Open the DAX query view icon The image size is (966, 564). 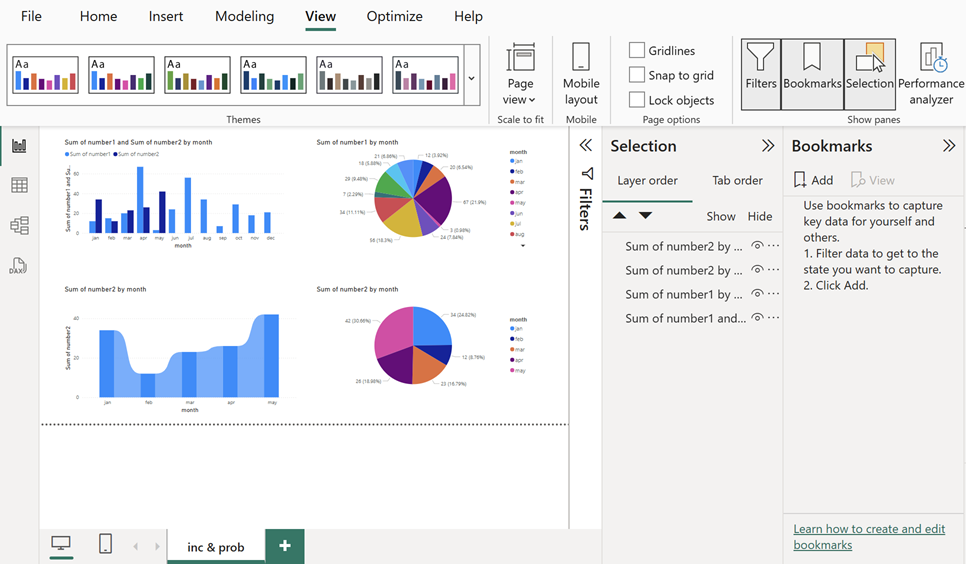click(19, 266)
